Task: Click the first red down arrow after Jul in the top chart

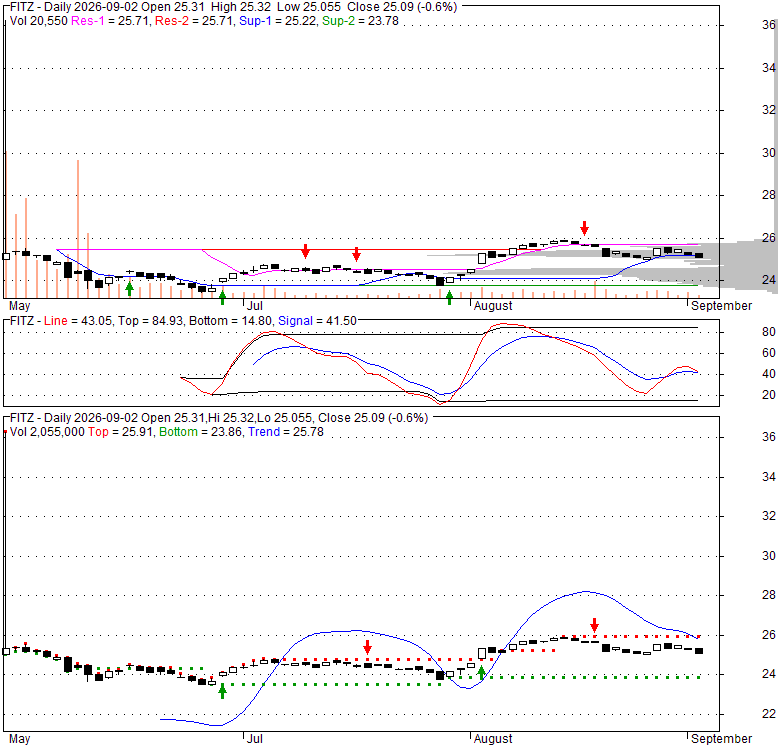Action: pyautogui.click(x=305, y=251)
